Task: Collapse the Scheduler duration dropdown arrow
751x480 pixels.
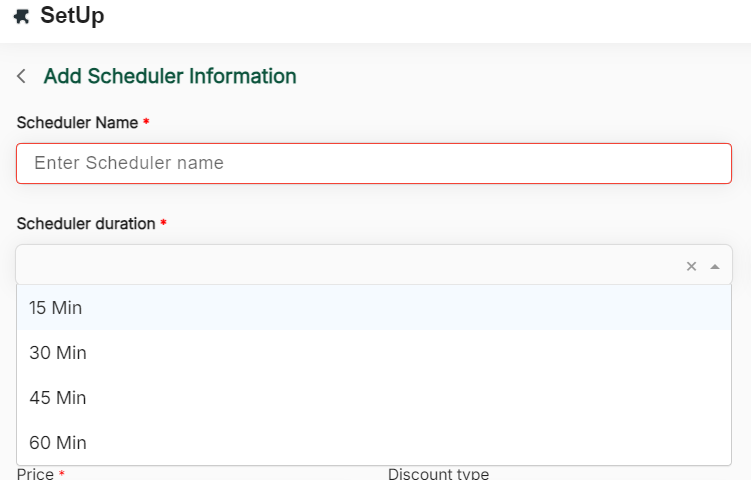Action: coord(714,266)
